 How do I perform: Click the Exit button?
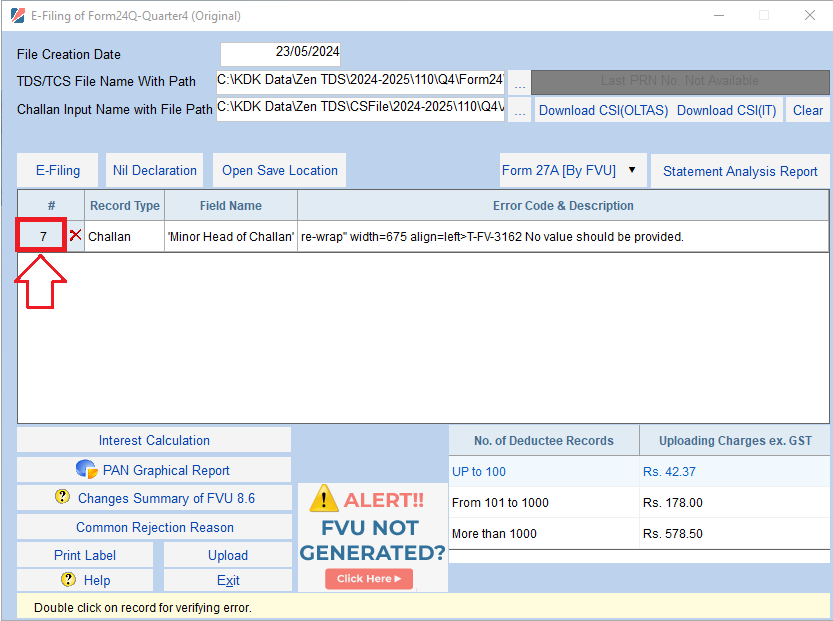(228, 580)
